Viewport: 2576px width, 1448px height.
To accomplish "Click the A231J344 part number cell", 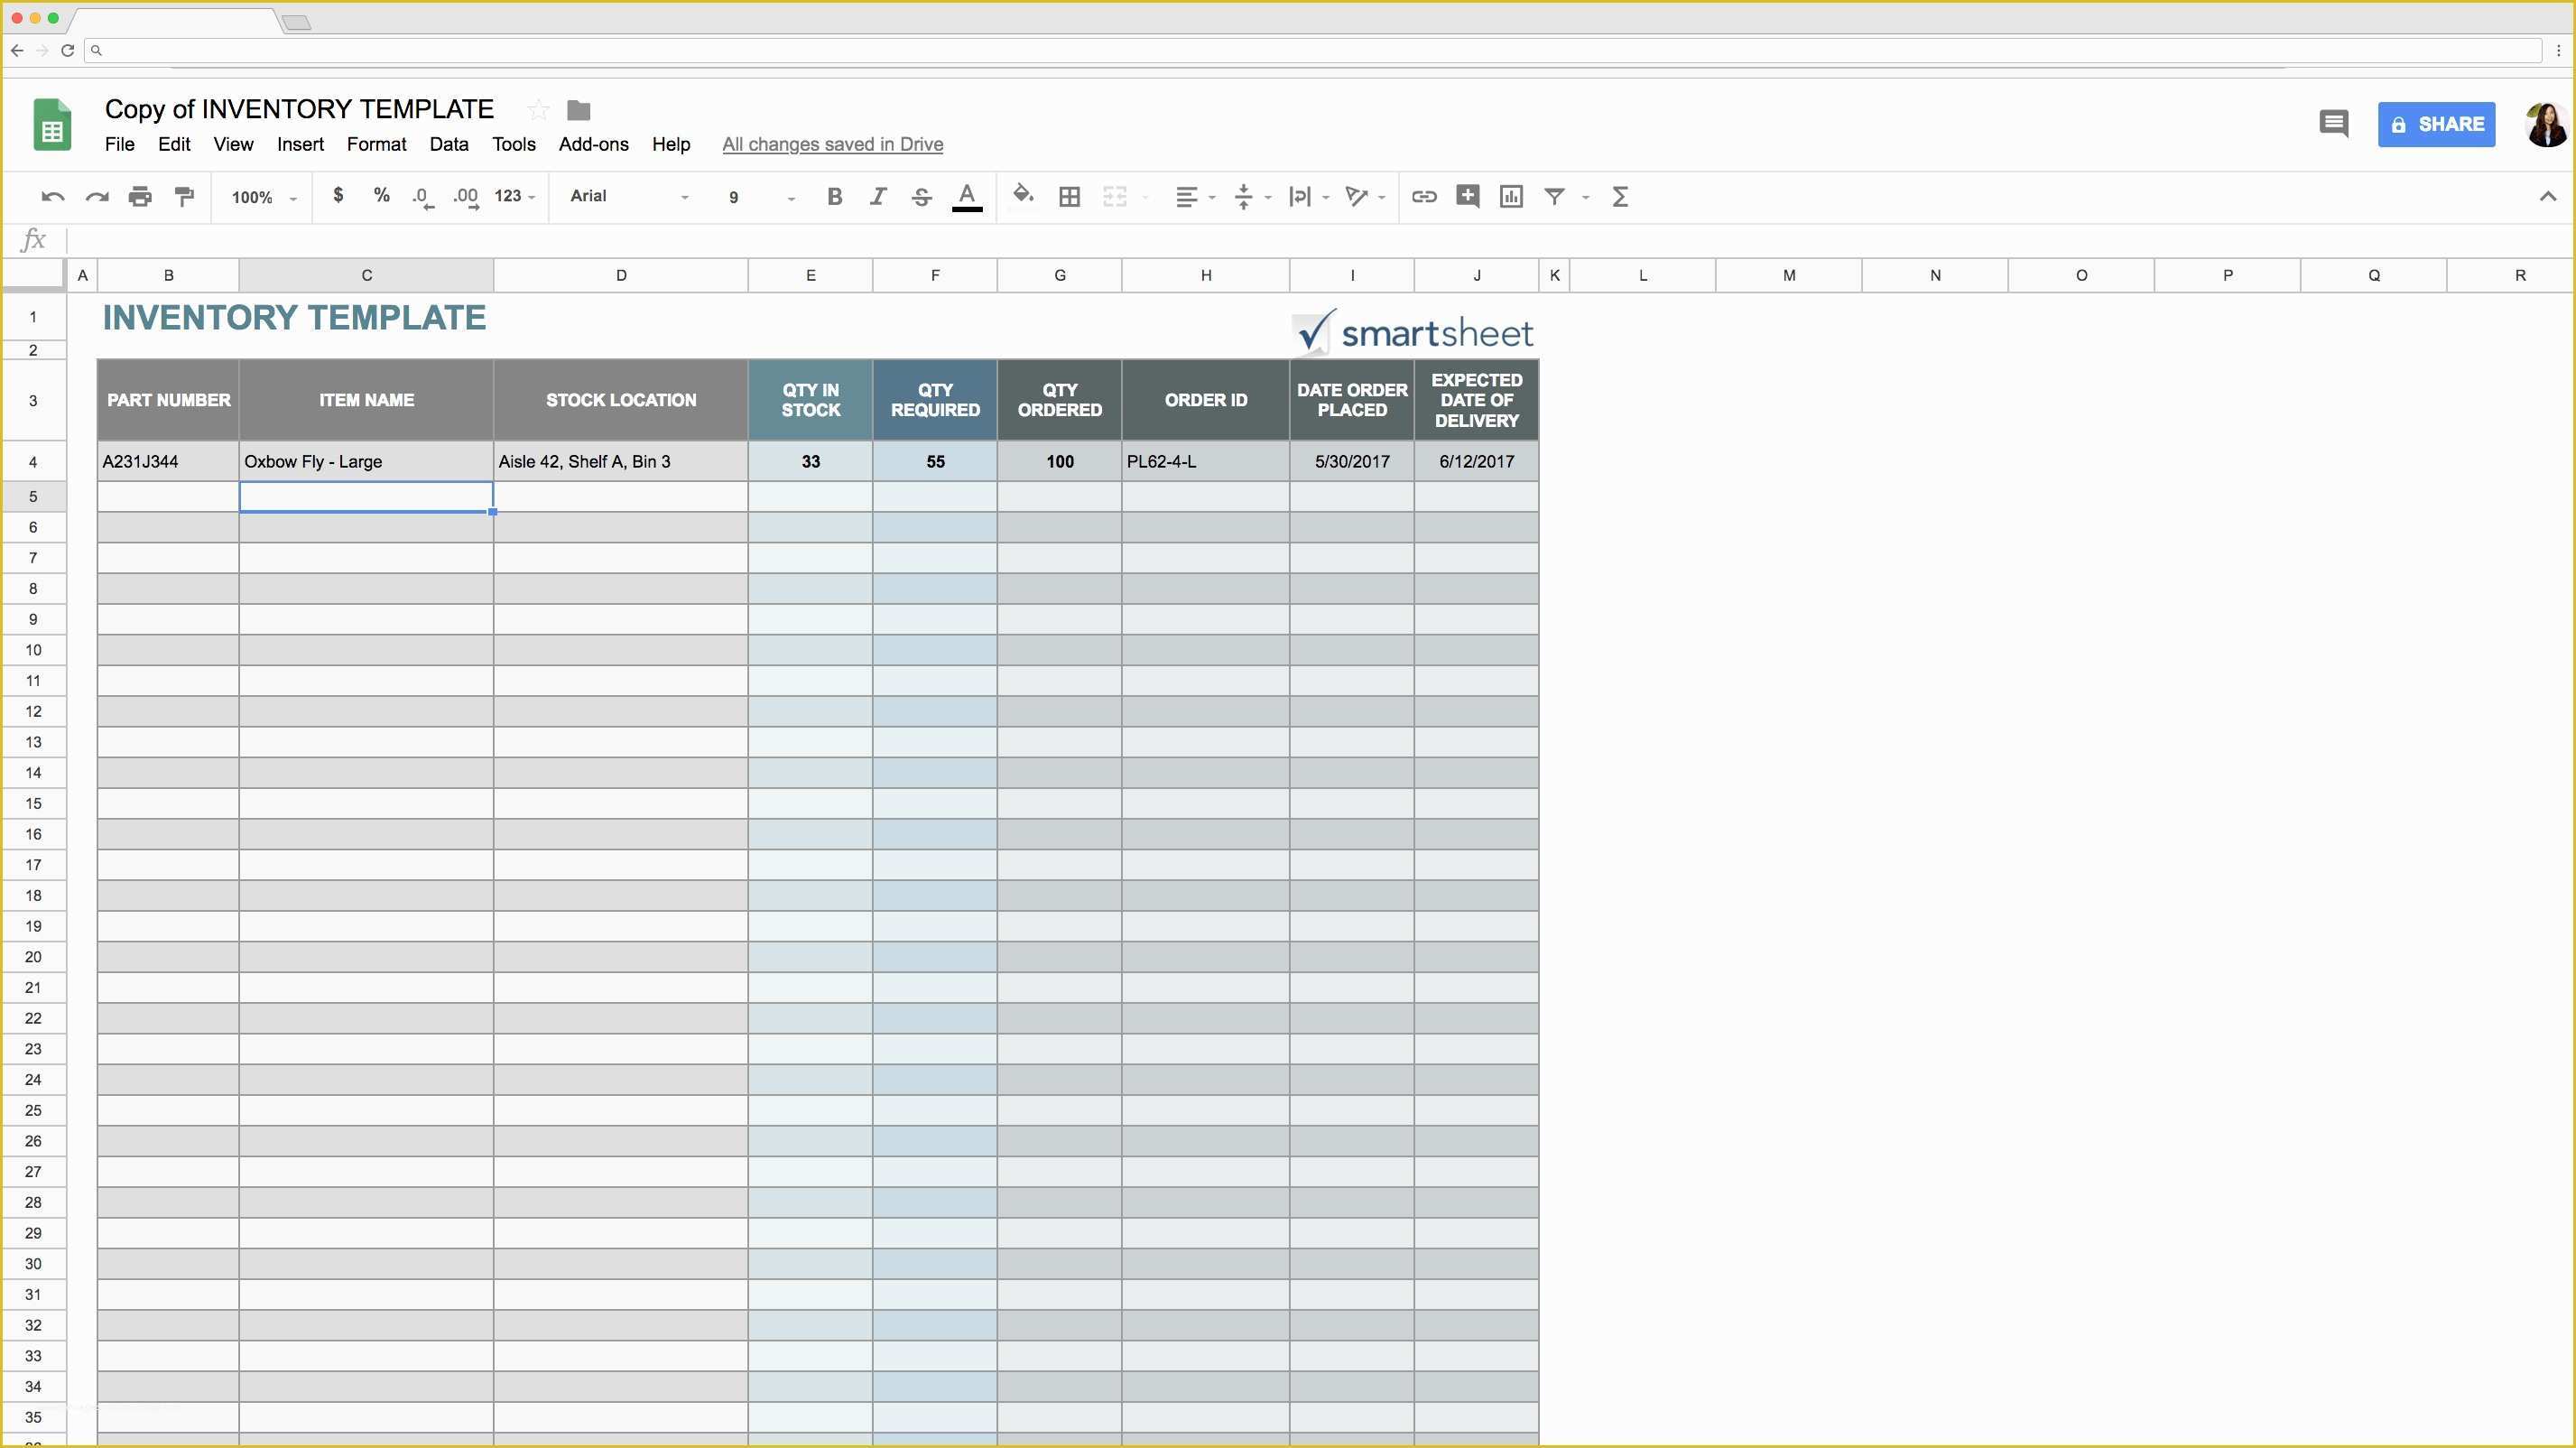I will (x=168, y=462).
